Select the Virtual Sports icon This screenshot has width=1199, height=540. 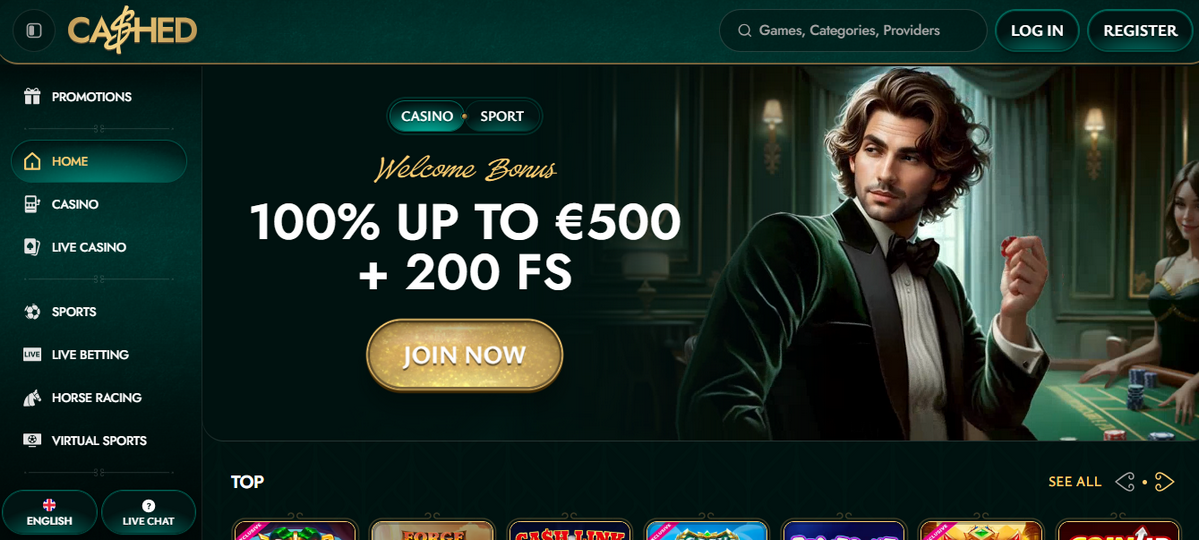click(32, 441)
